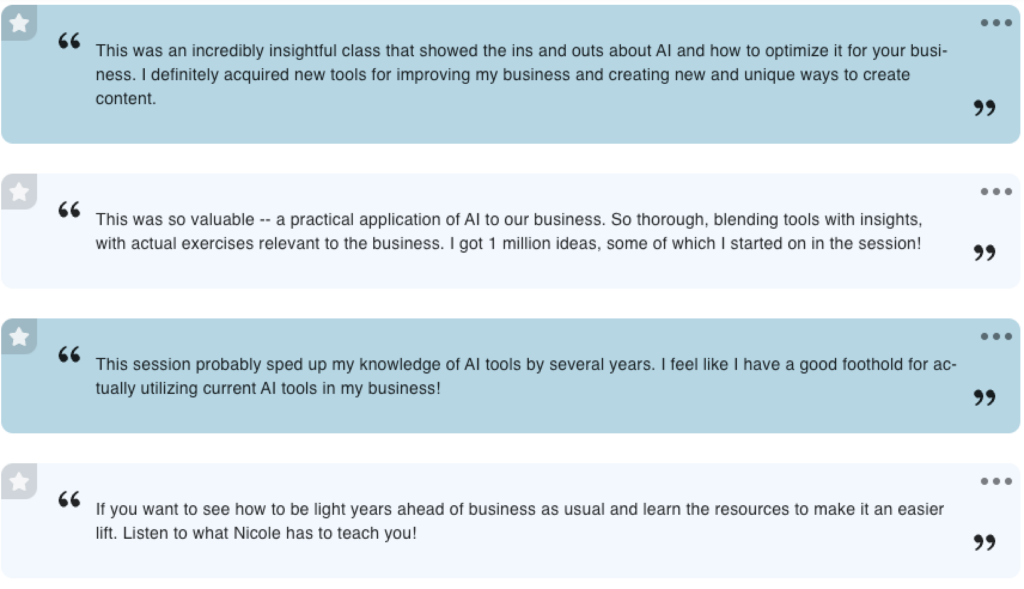This screenshot has height=589, width=1024.
Task: Toggle star on the 'incredibly insightful class' testimonial
Action: click(x=18, y=22)
